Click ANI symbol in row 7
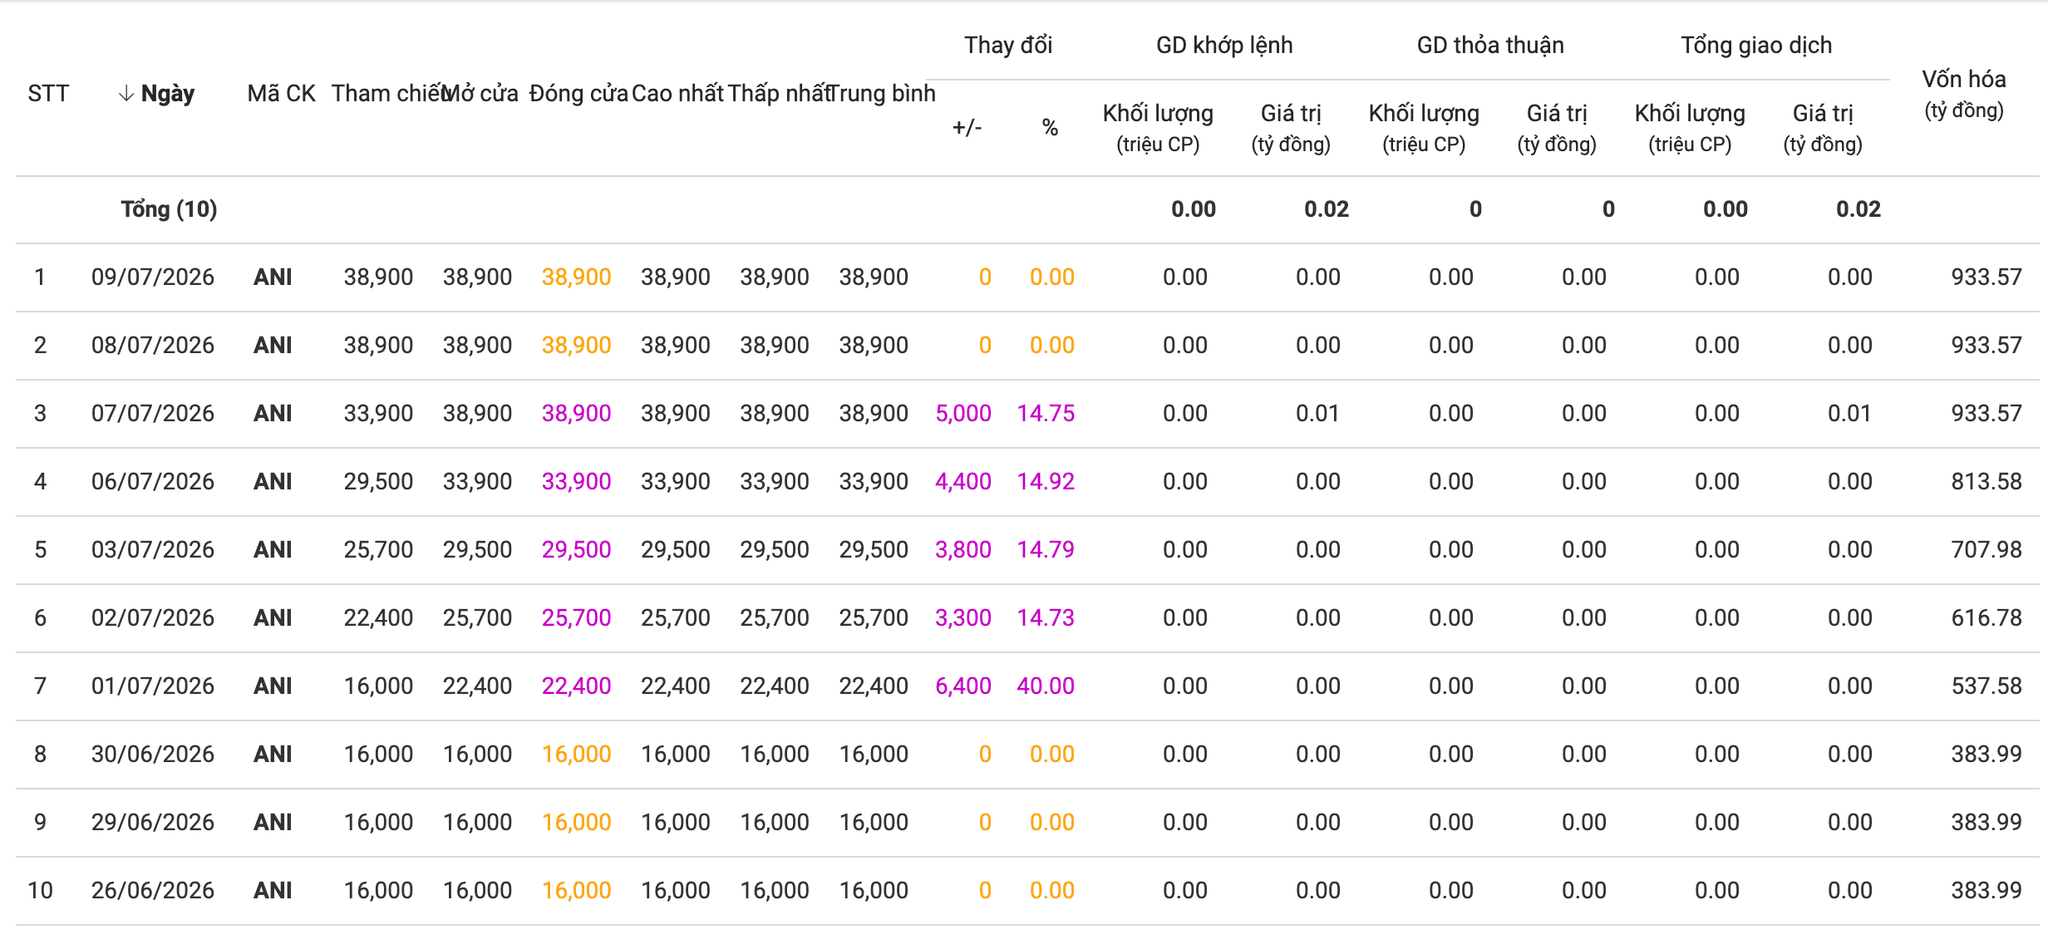This screenshot has width=2048, height=929. (x=273, y=686)
